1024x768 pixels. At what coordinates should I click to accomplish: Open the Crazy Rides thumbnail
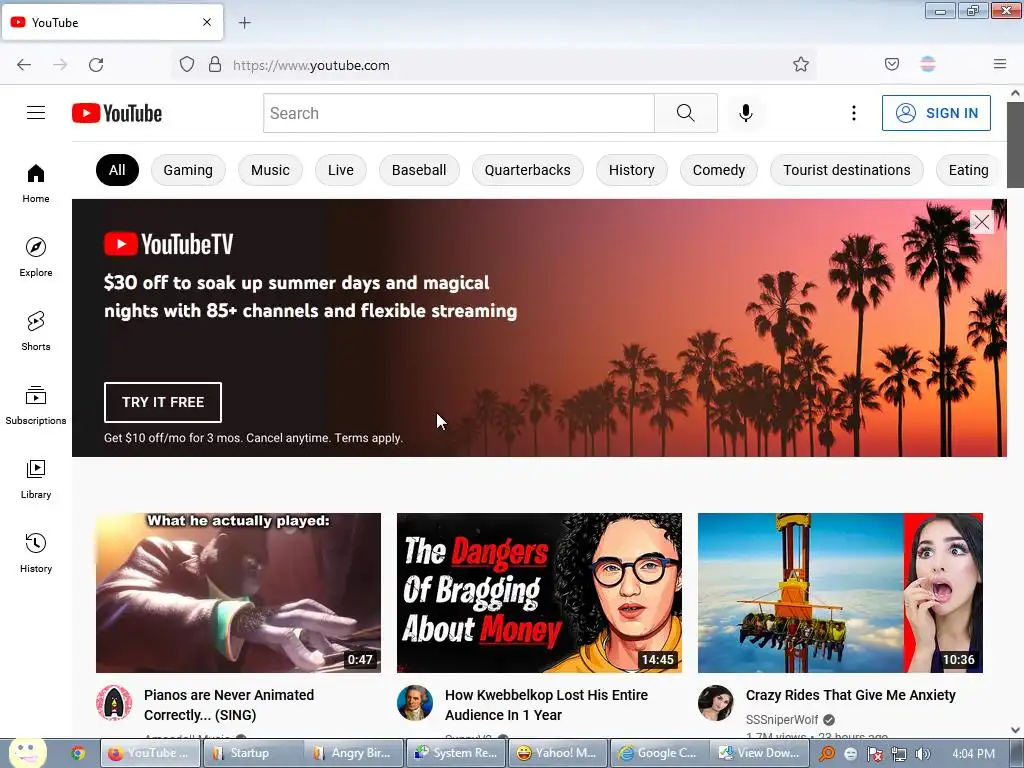(x=840, y=592)
